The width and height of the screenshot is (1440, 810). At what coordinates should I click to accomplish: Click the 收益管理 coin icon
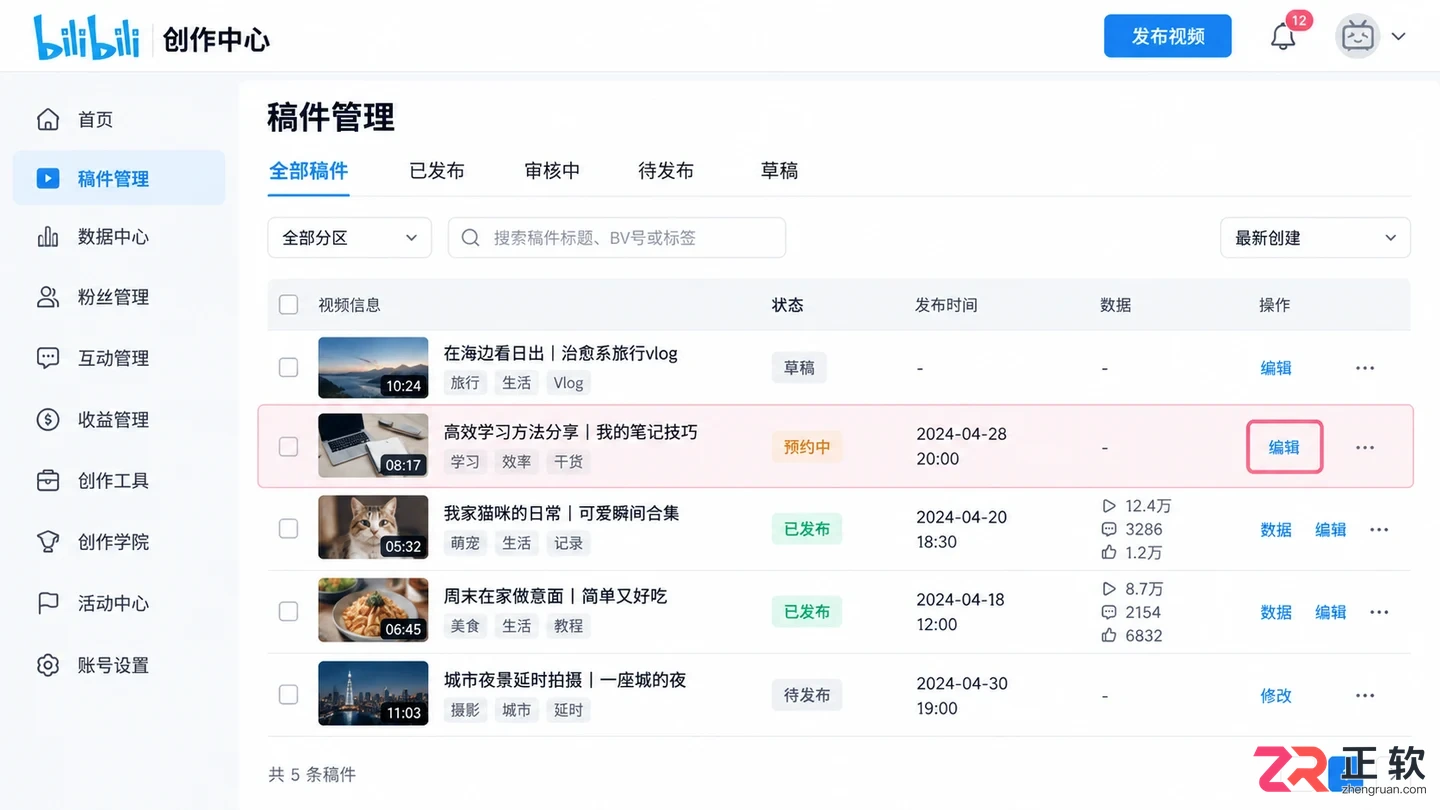click(x=48, y=420)
